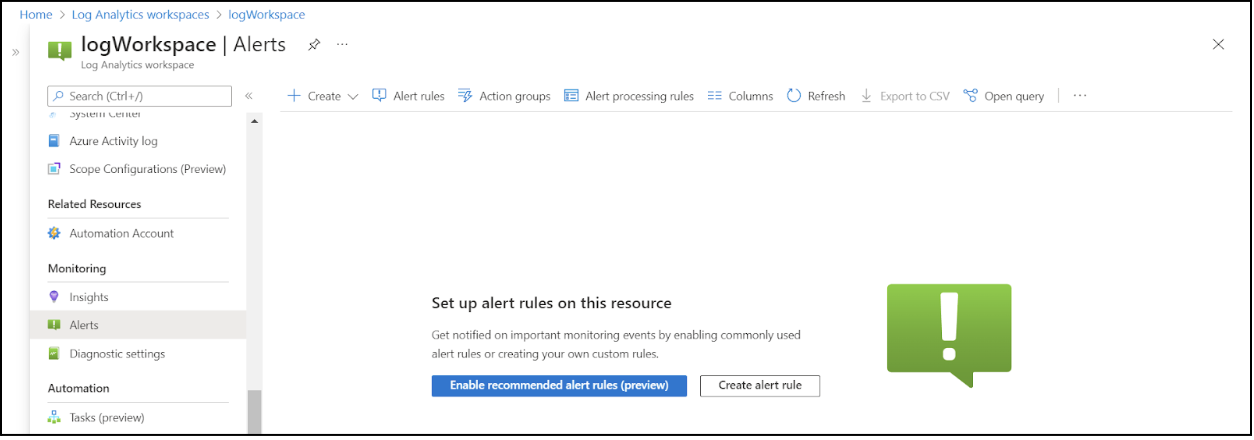
Task: Click the Columns list icon
Action: 714,96
